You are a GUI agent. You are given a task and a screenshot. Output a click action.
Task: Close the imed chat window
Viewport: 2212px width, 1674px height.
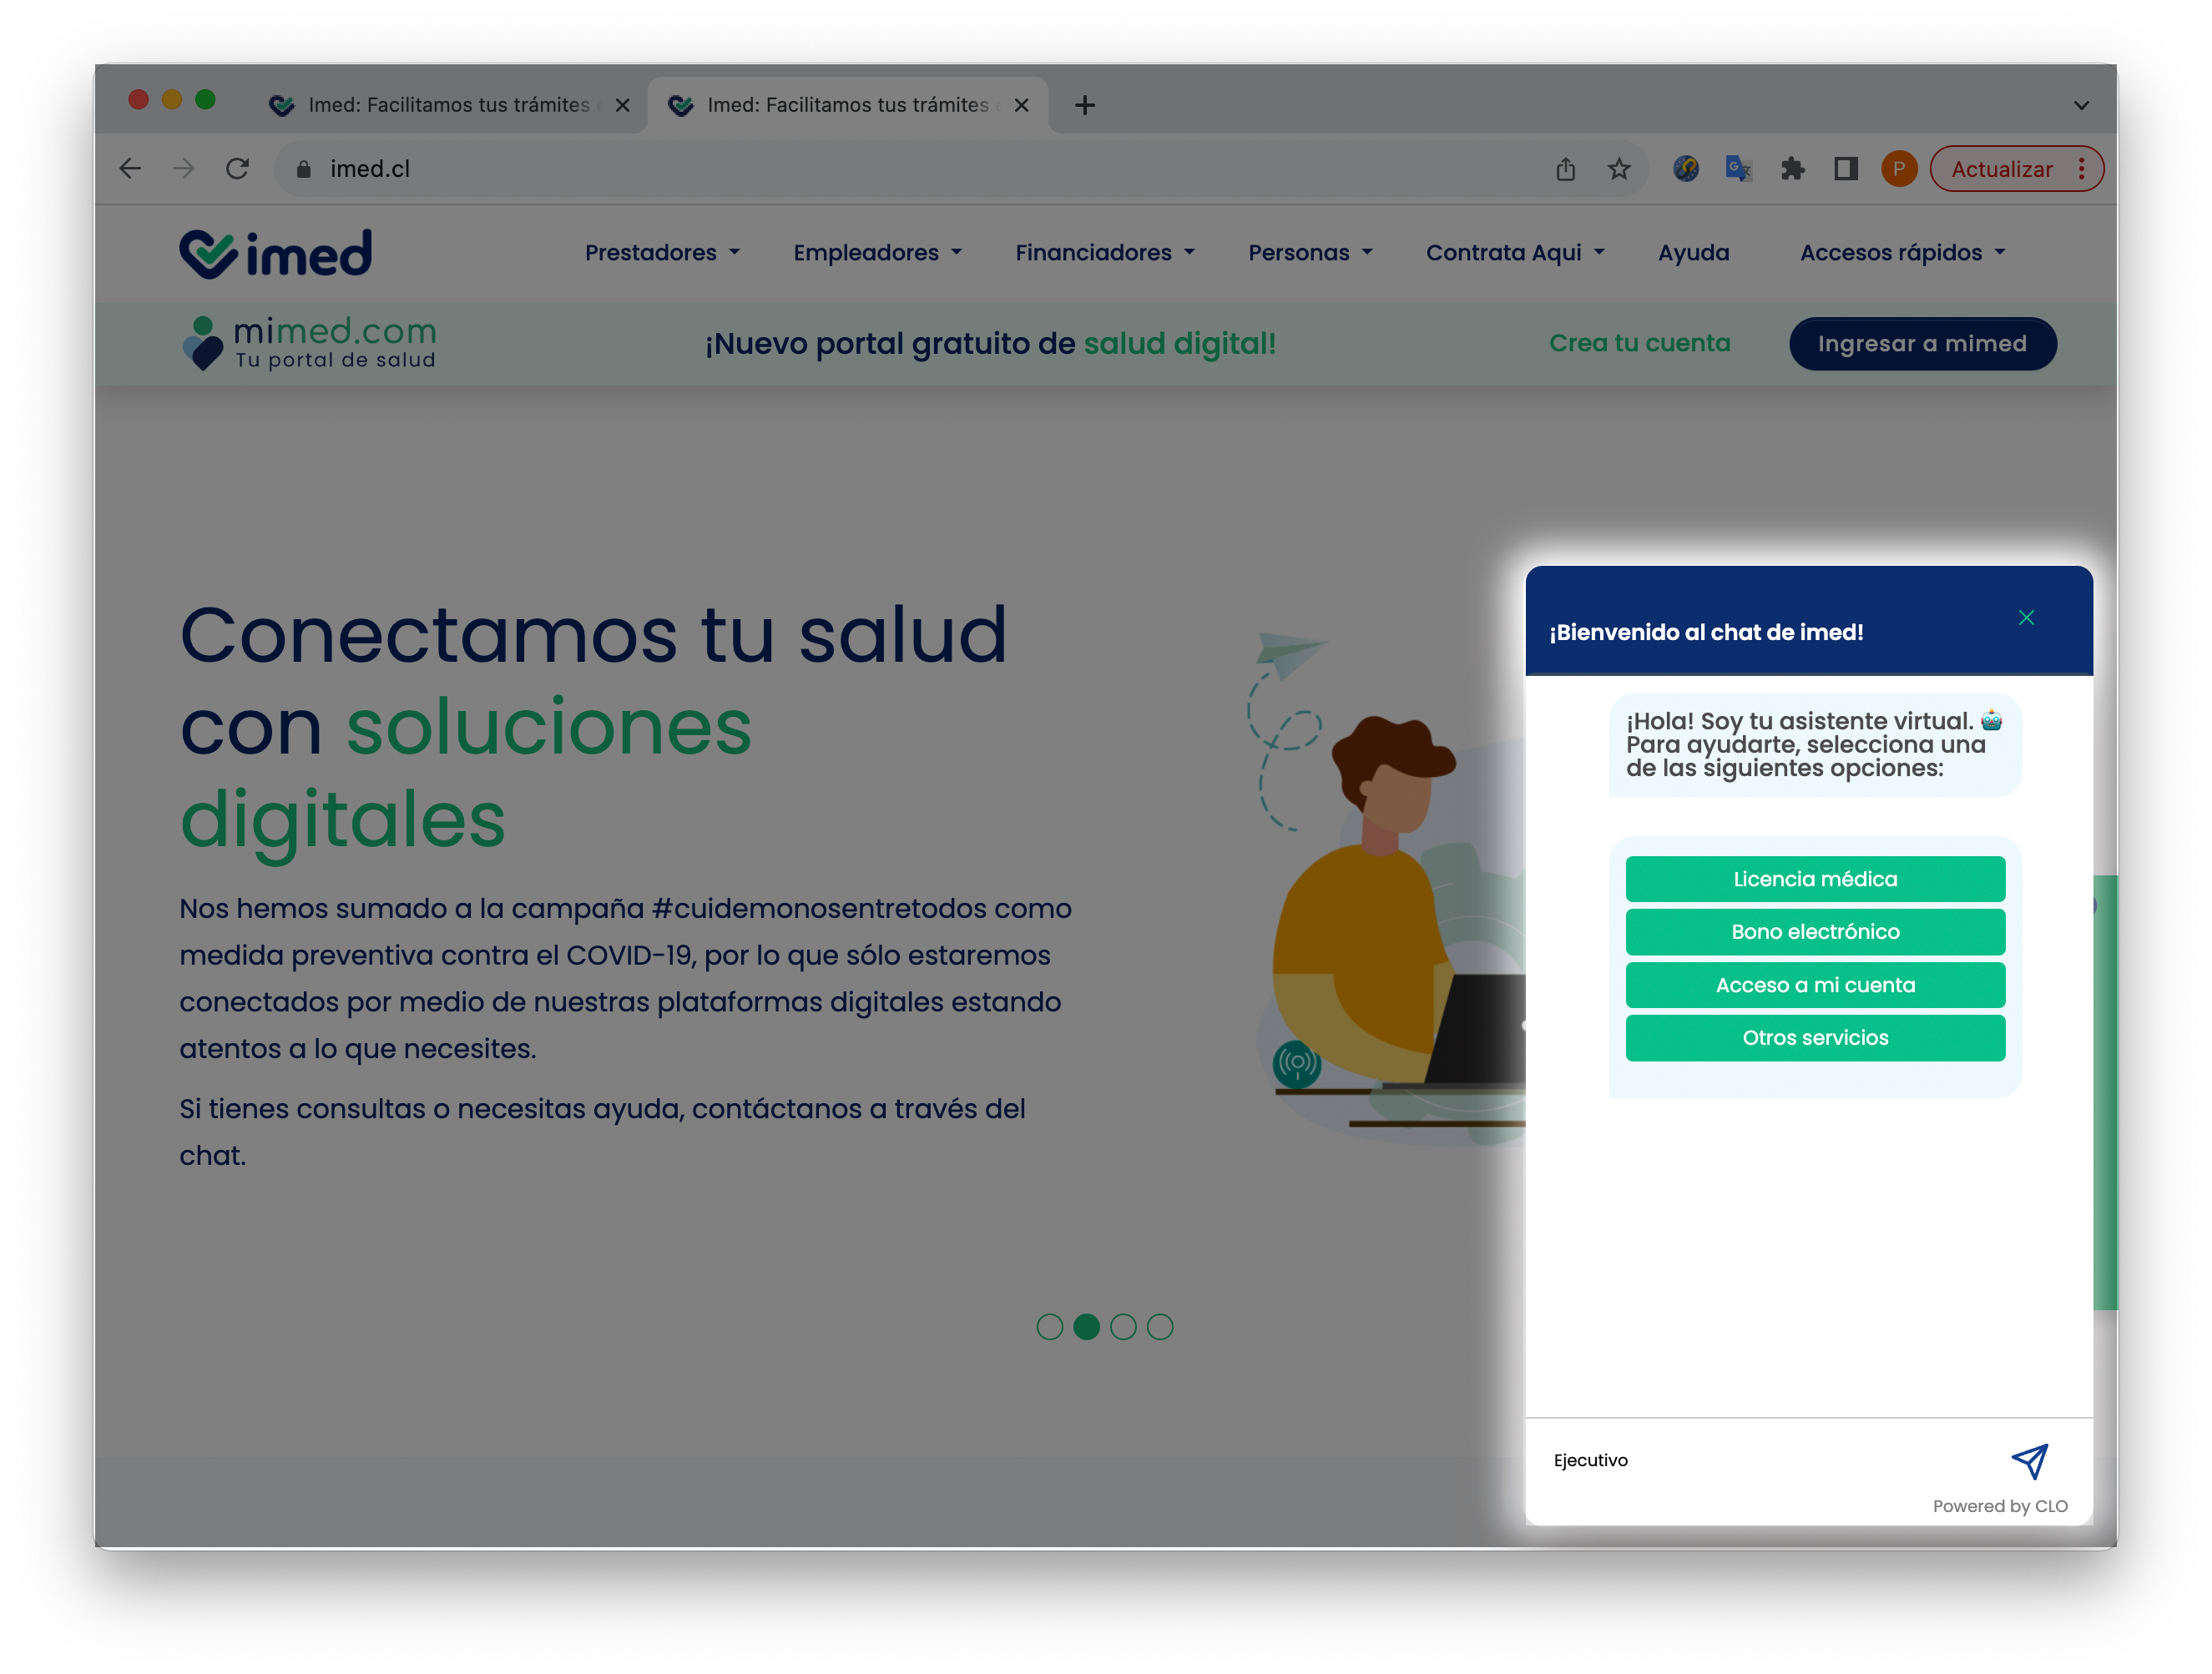pyautogui.click(x=2026, y=618)
